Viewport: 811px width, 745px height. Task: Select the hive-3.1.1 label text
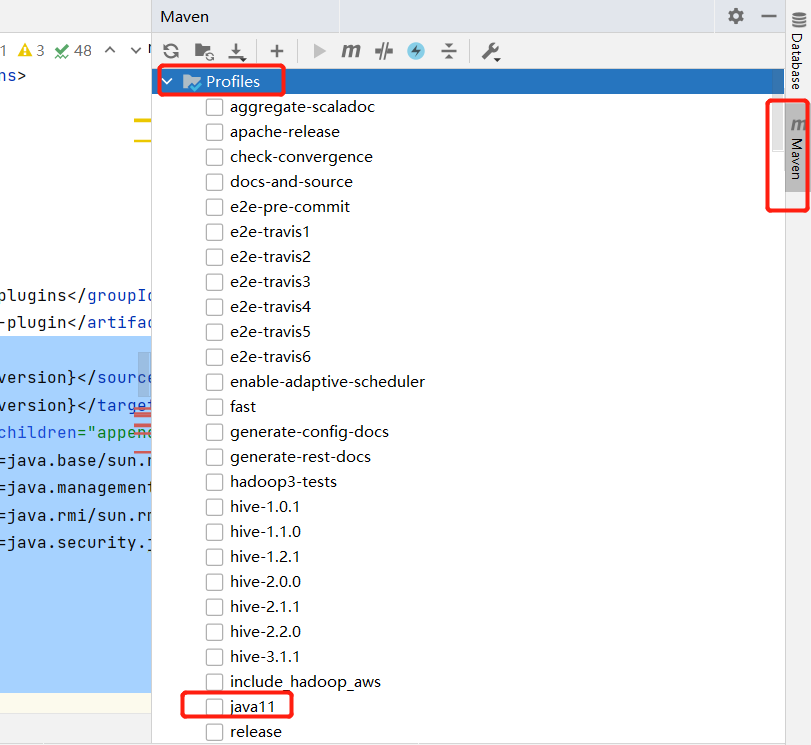point(265,657)
